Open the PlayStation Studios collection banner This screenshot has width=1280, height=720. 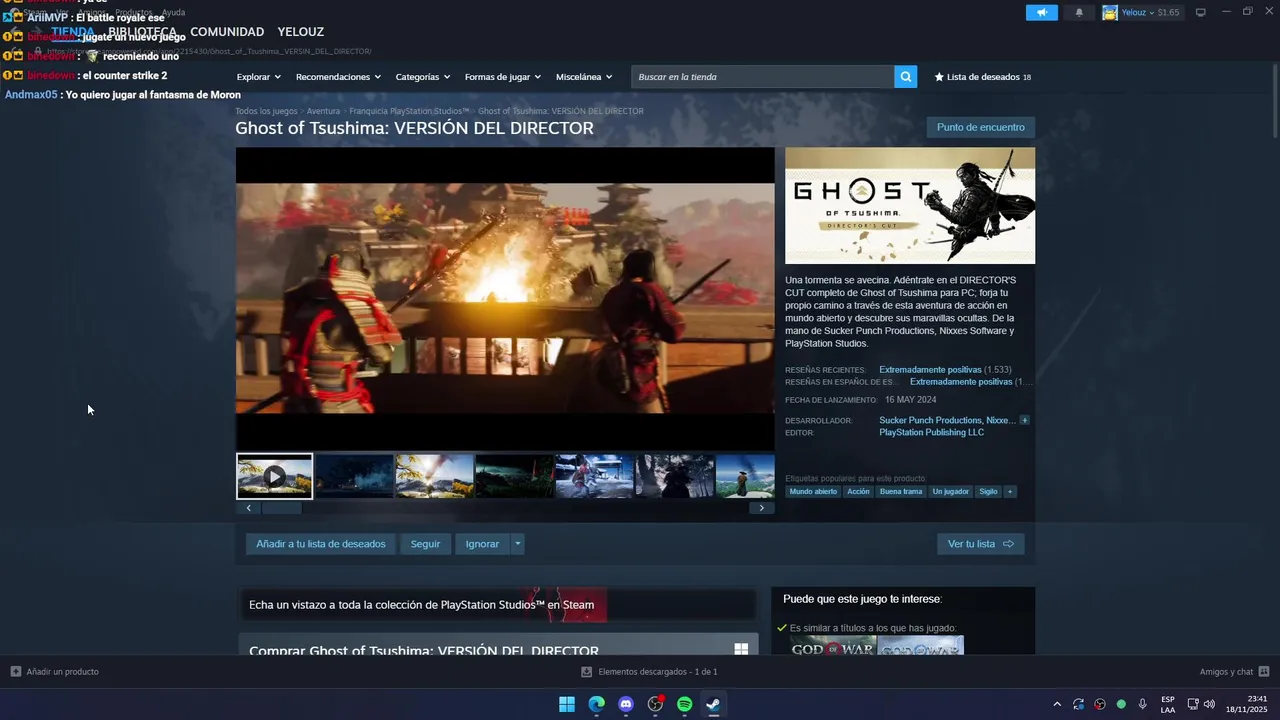click(498, 604)
